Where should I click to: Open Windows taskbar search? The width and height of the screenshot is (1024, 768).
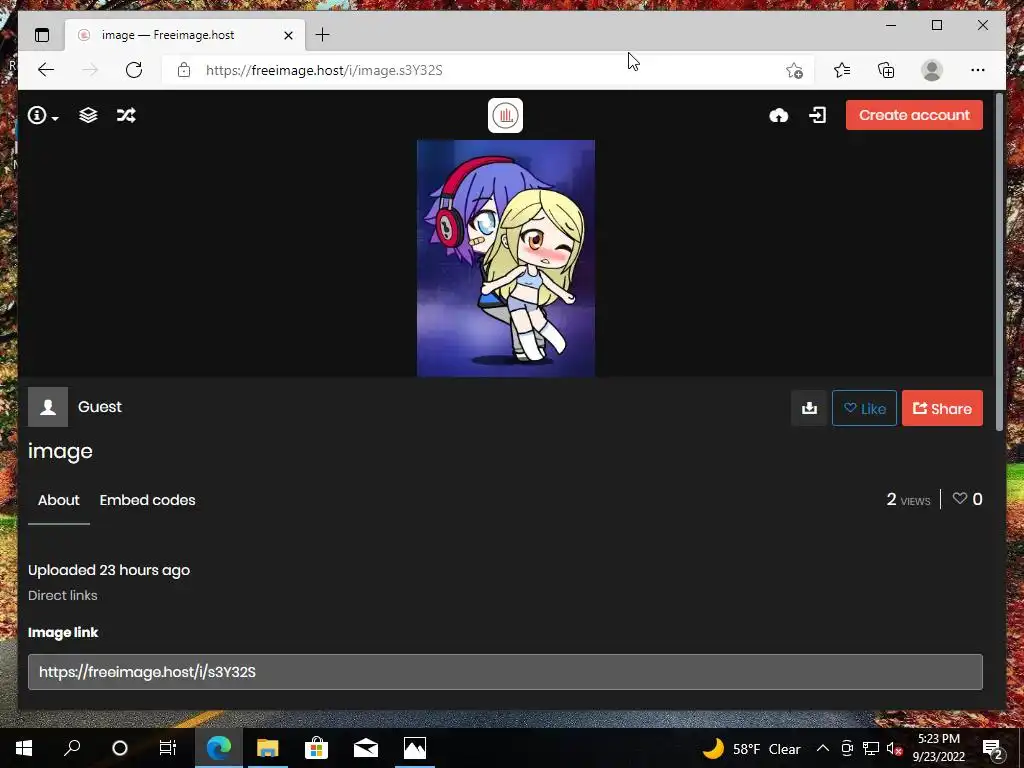click(x=72, y=748)
